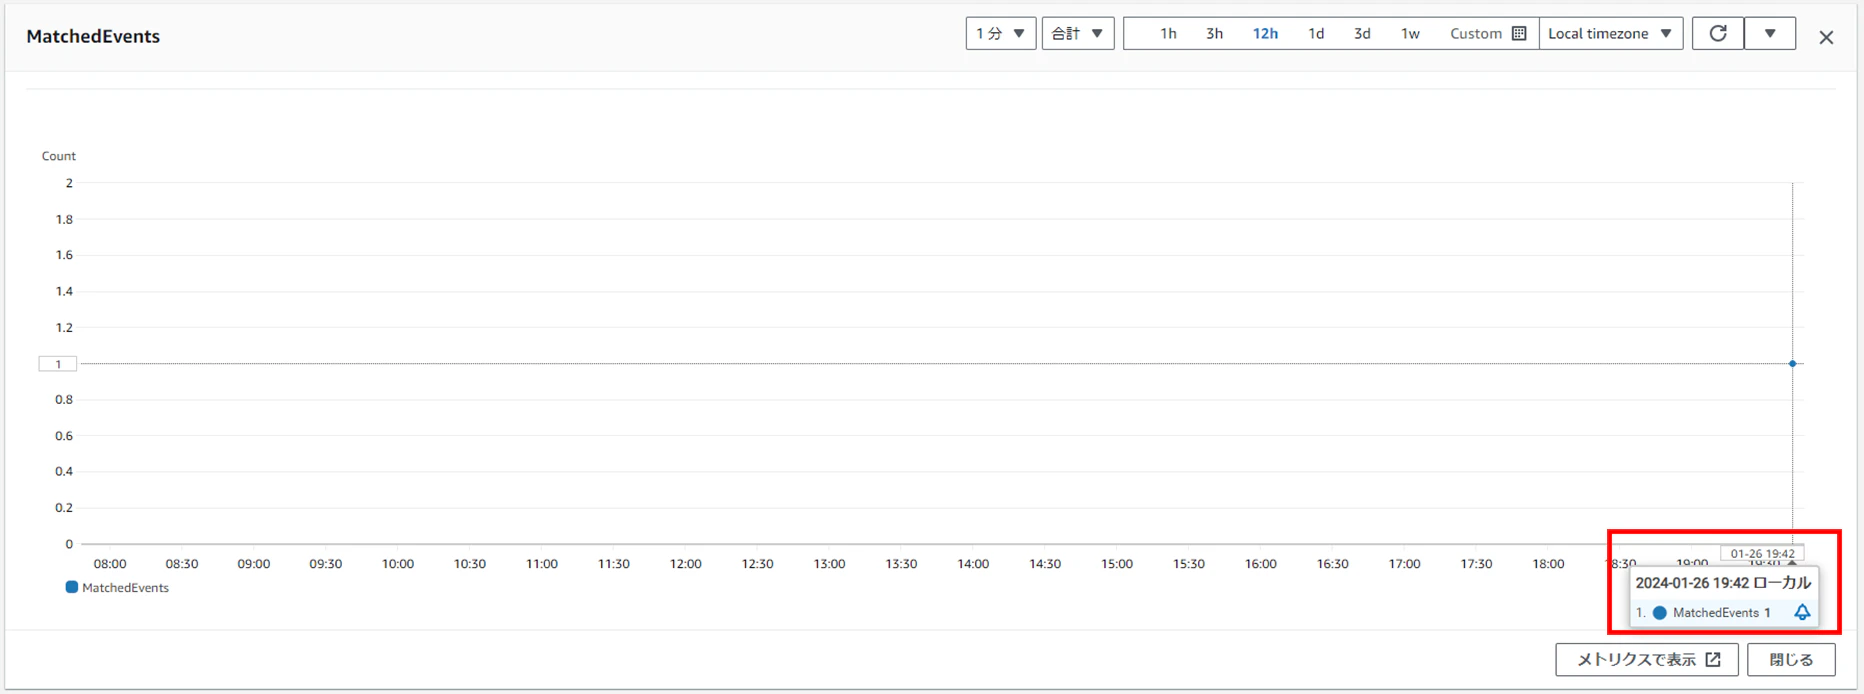1864x694 pixels.
Task: Click the 閉じる button
Action: coord(1791,659)
